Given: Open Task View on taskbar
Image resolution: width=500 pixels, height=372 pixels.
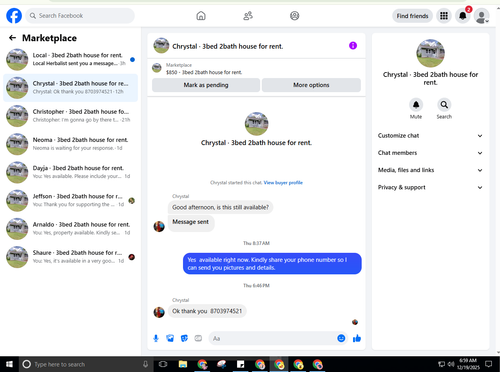Looking at the screenshot, I should pos(163,364).
